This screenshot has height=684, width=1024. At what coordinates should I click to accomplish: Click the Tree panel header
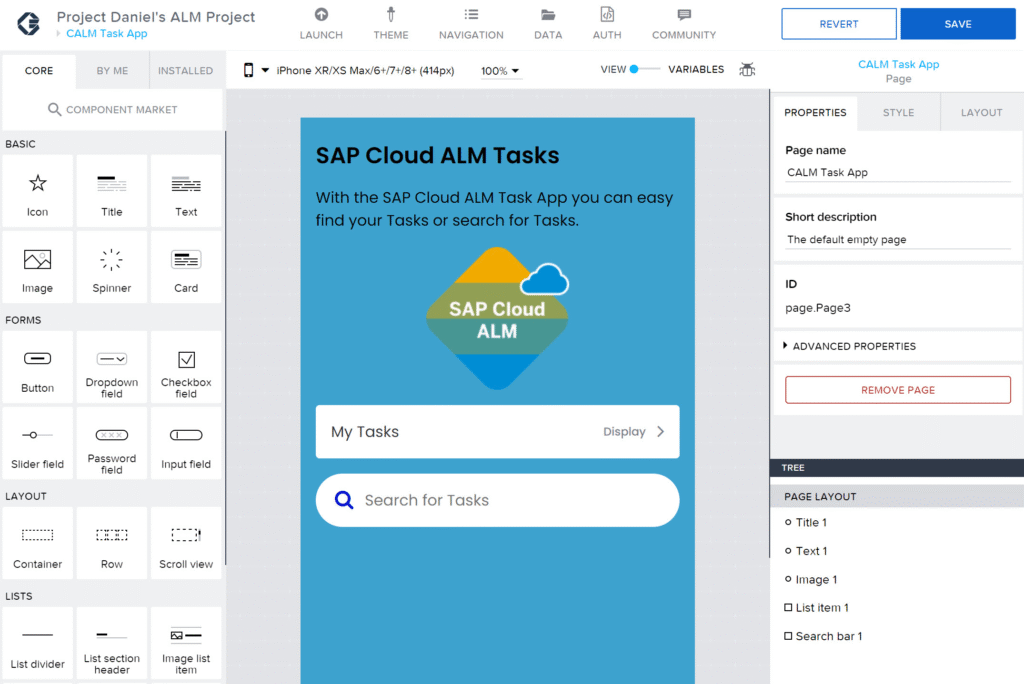click(x=897, y=468)
